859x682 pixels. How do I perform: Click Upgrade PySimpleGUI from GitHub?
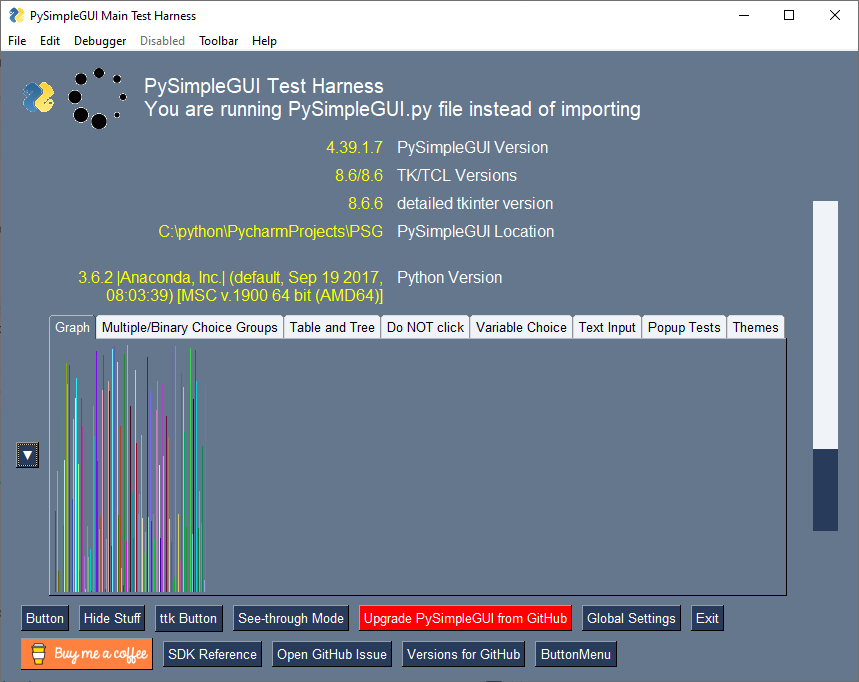click(464, 618)
